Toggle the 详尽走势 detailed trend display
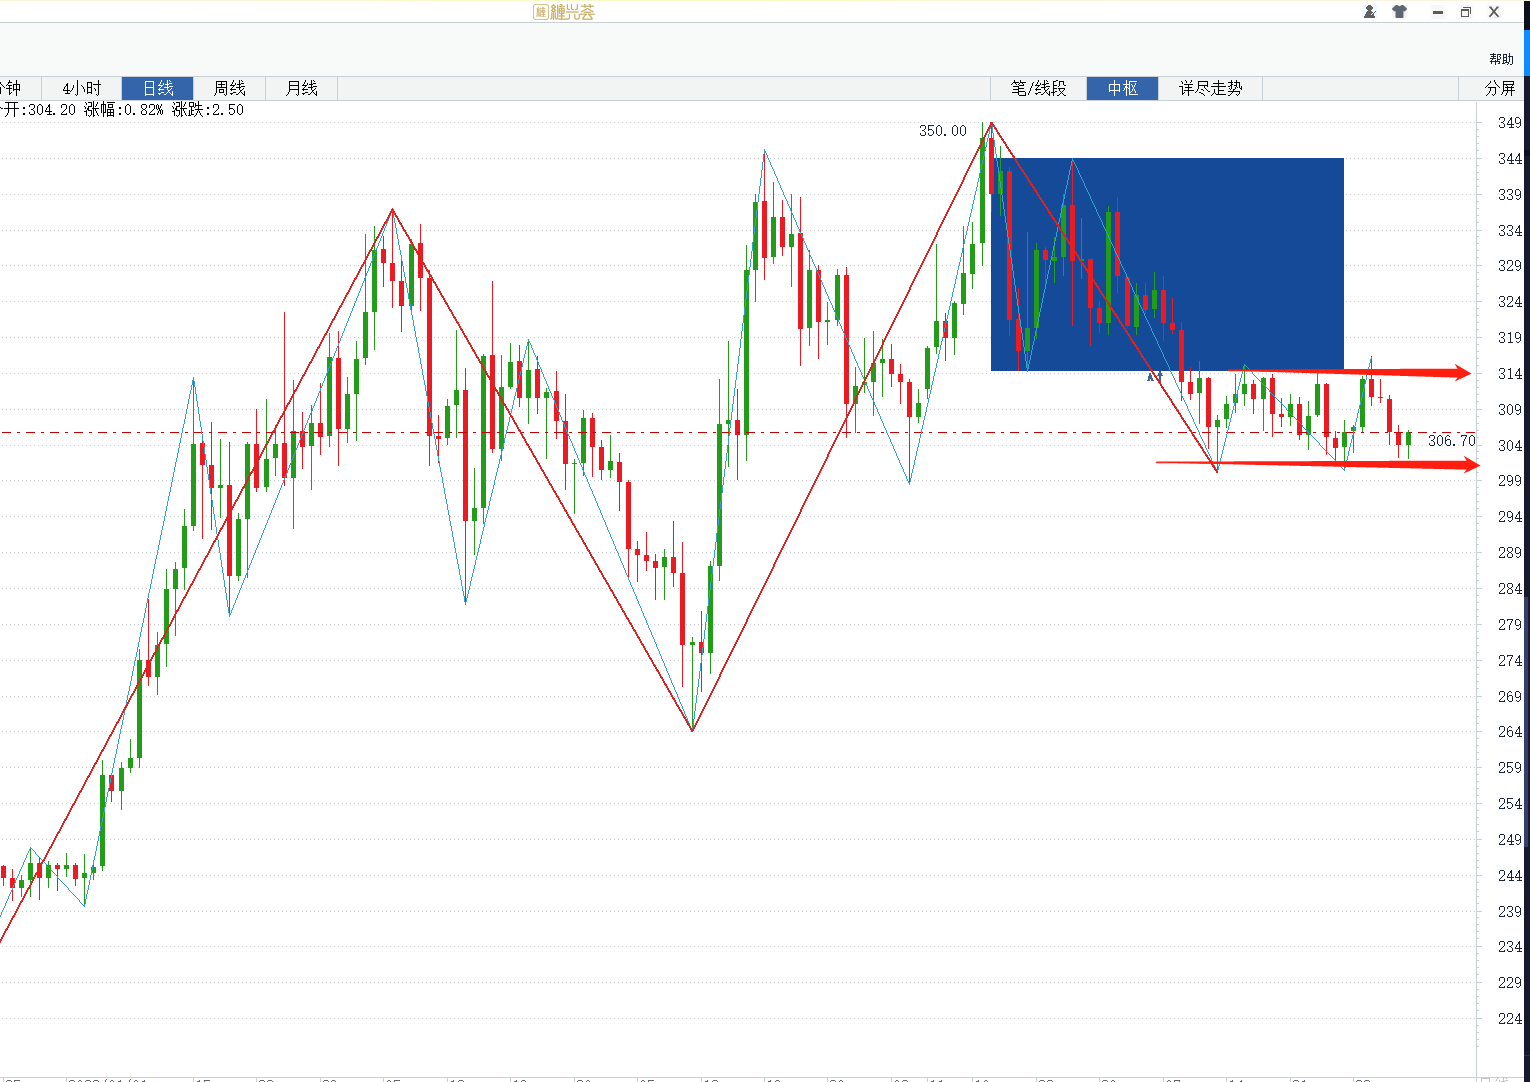Viewport: 1530px width, 1082px height. pos(1211,88)
